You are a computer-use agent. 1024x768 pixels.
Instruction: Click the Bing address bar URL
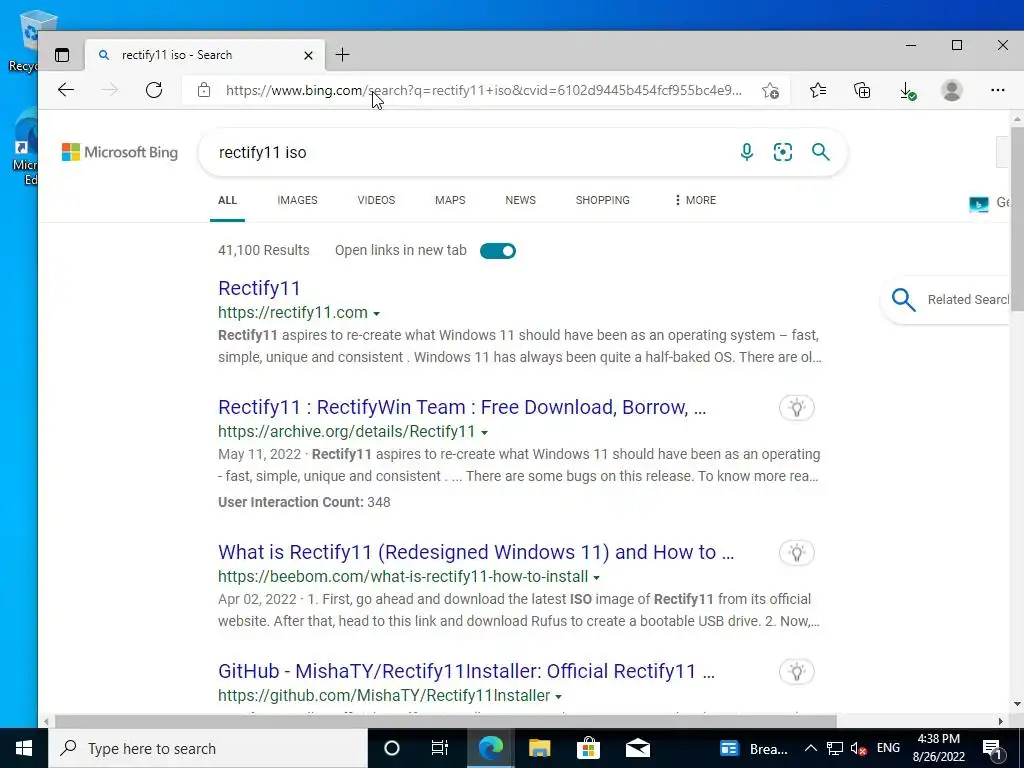pos(483,90)
